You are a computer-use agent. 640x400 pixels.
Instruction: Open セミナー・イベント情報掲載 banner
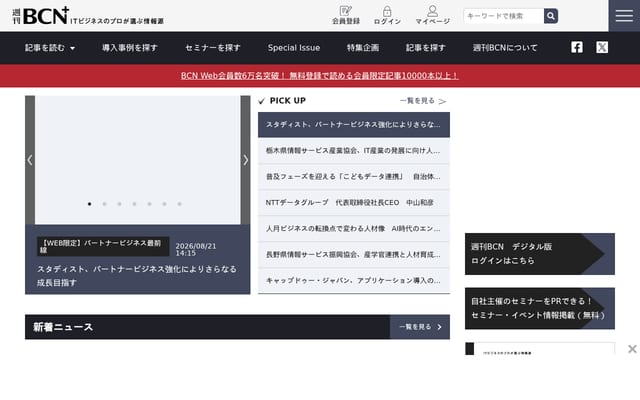540,308
